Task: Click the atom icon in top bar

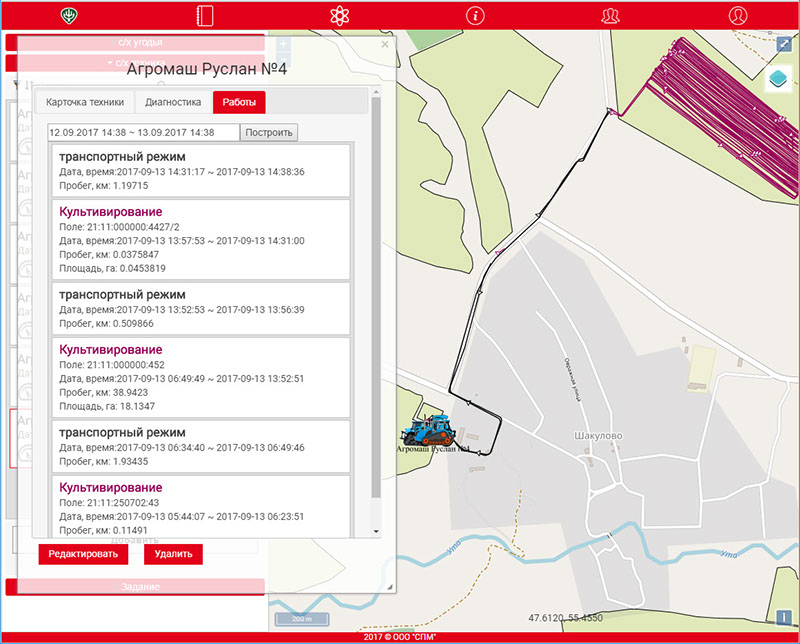Action: [340, 15]
